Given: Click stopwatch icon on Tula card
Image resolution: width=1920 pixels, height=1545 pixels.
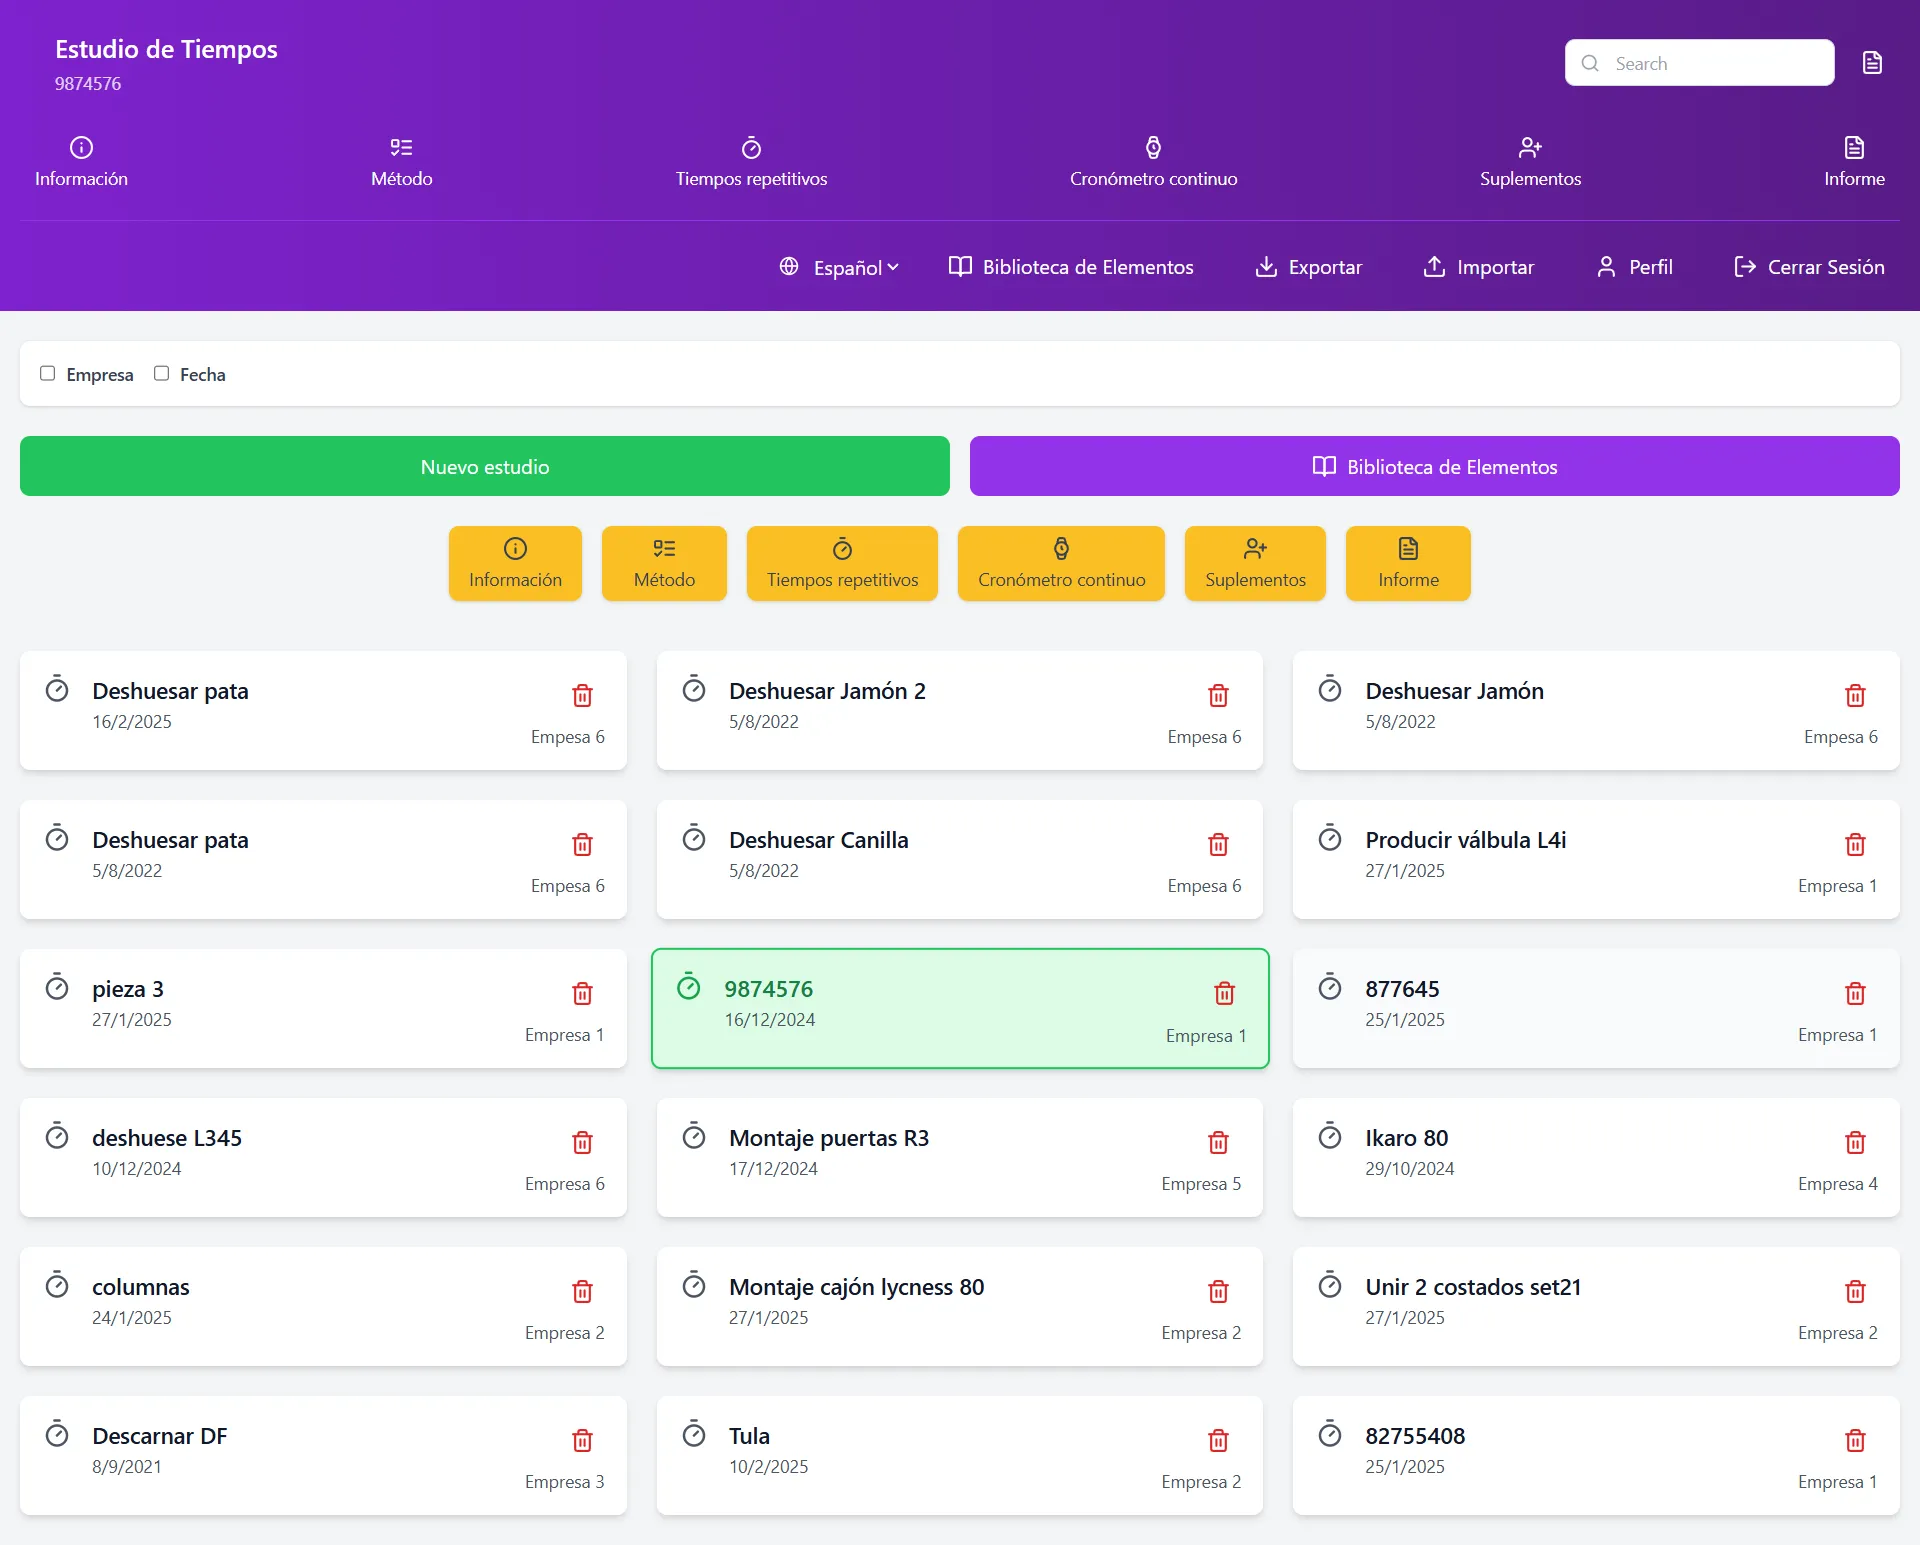Looking at the screenshot, I should (694, 1434).
